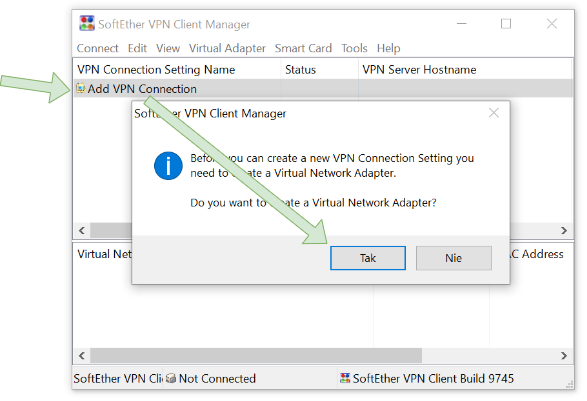Click the blue information icon in dialog
The width and height of the screenshot is (587, 401).
pos(168,165)
